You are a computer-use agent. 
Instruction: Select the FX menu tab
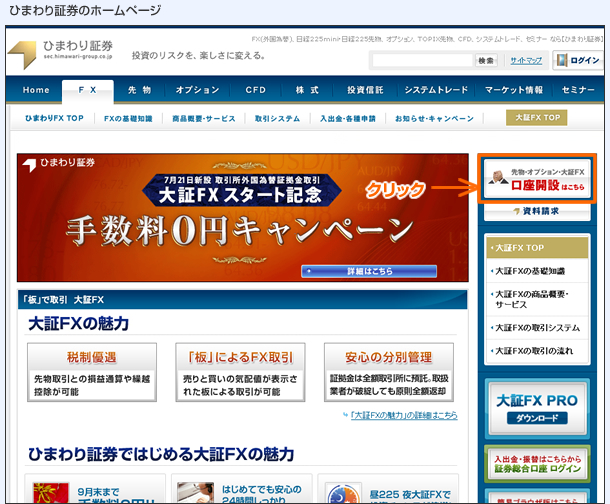pyautogui.click(x=88, y=90)
